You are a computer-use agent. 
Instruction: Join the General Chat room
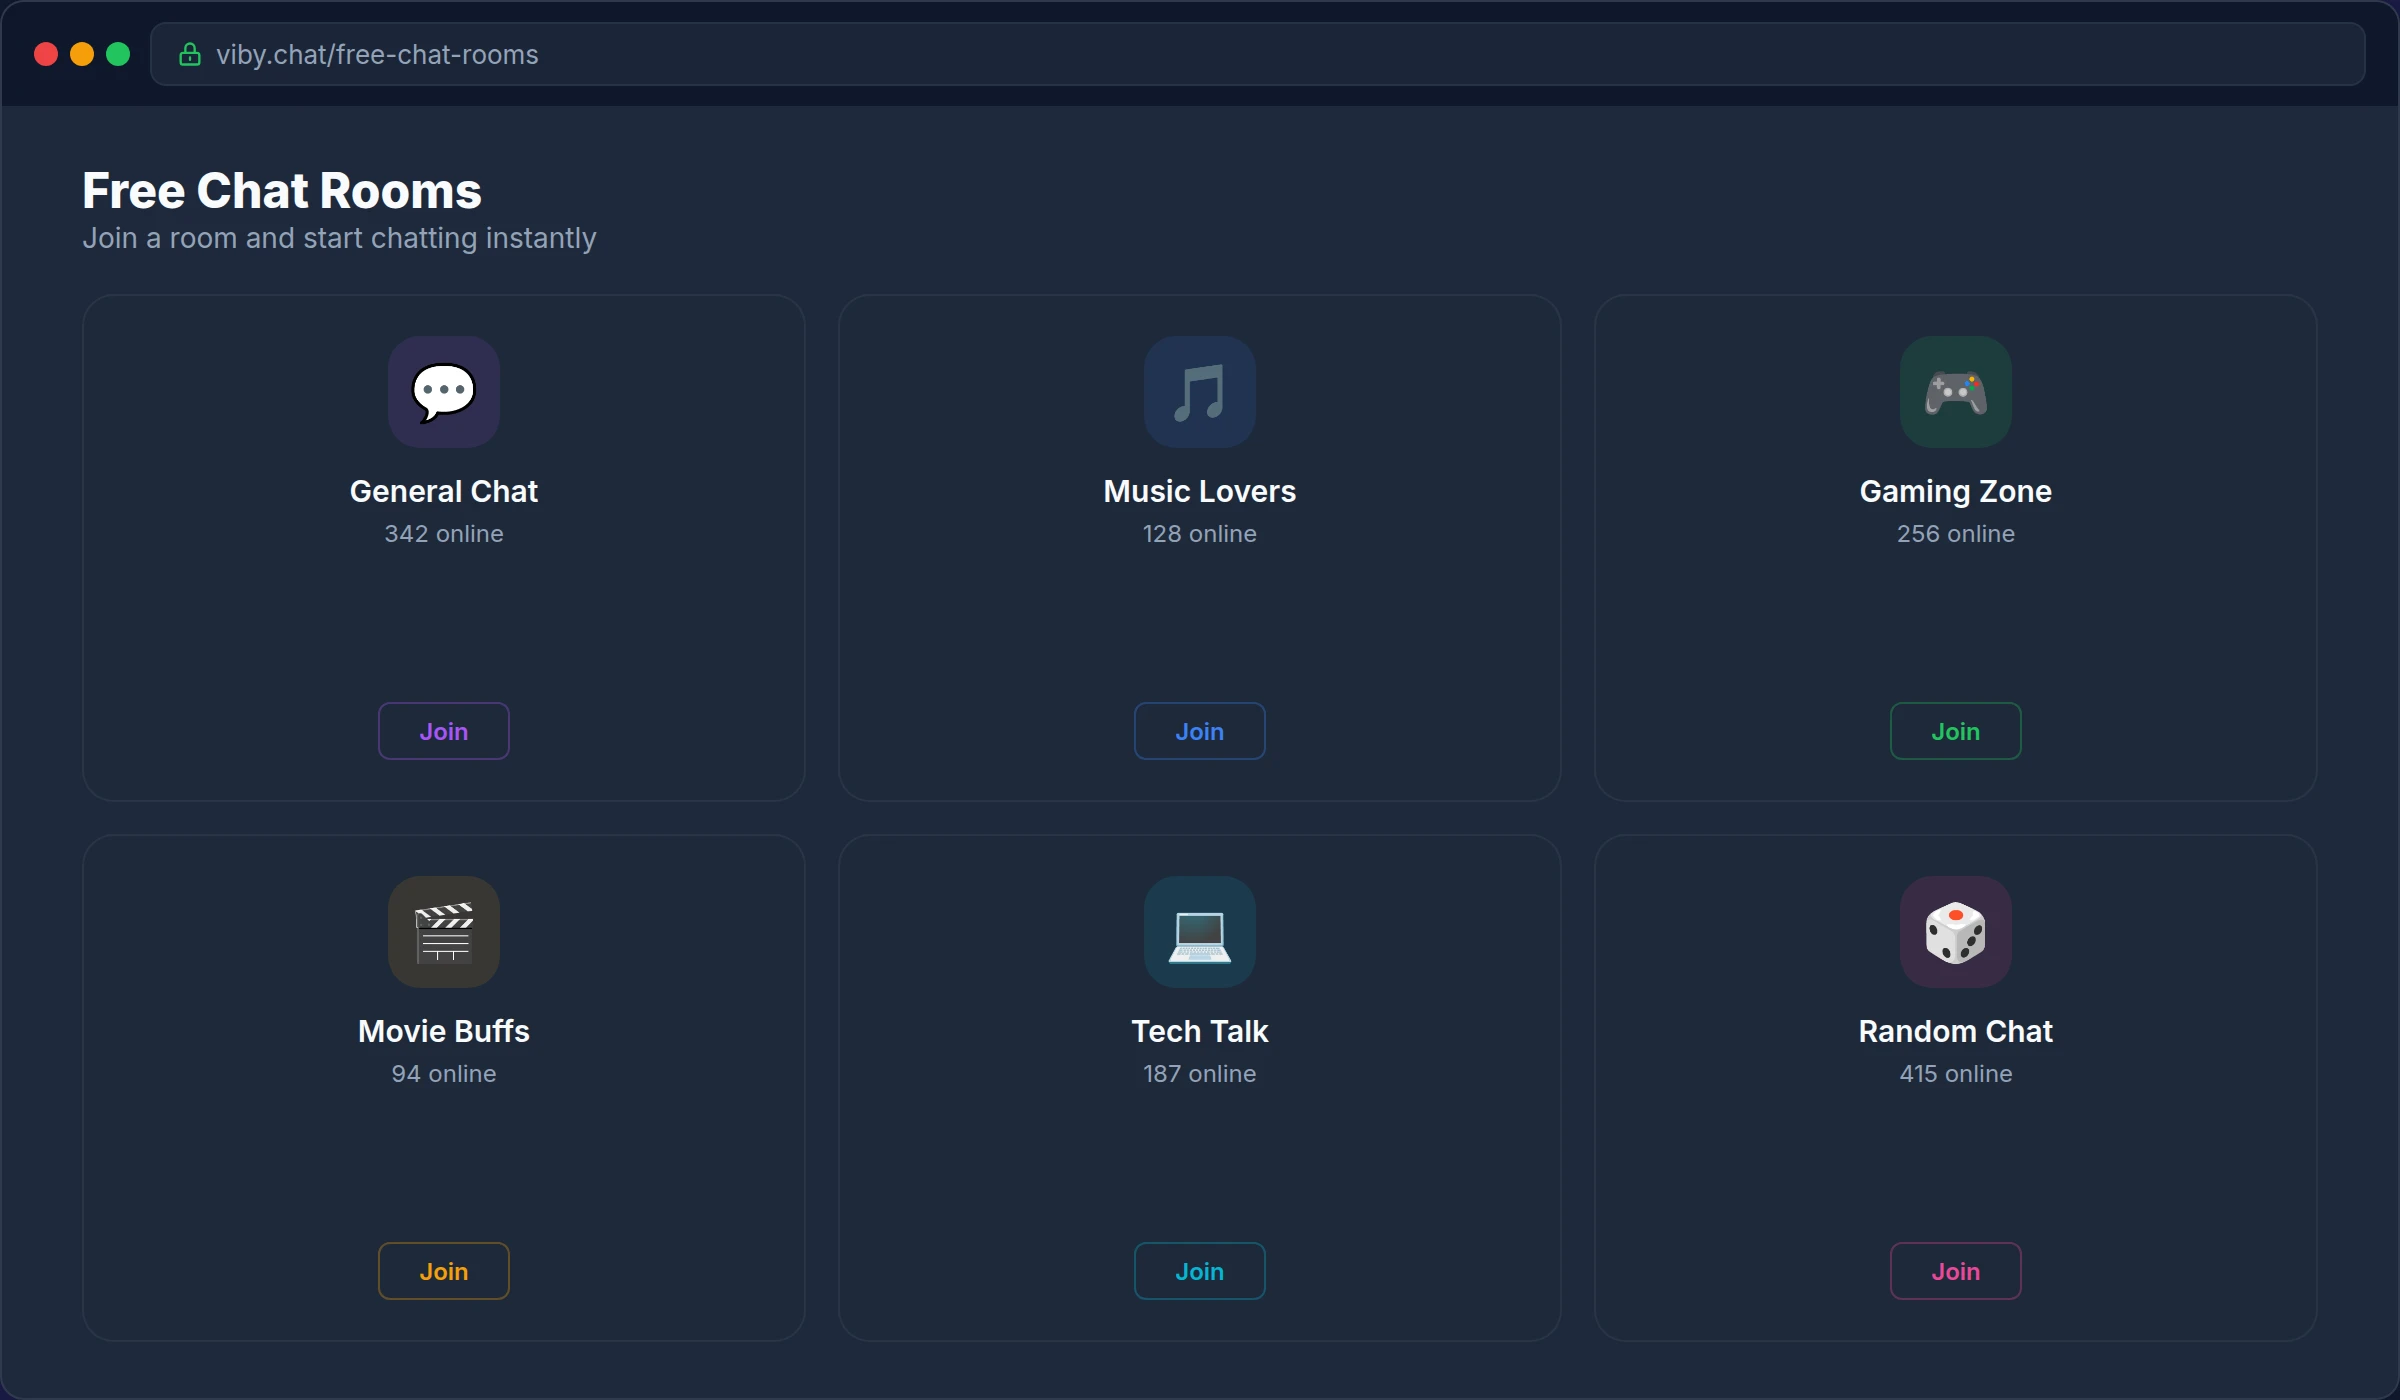[x=443, y=731]
